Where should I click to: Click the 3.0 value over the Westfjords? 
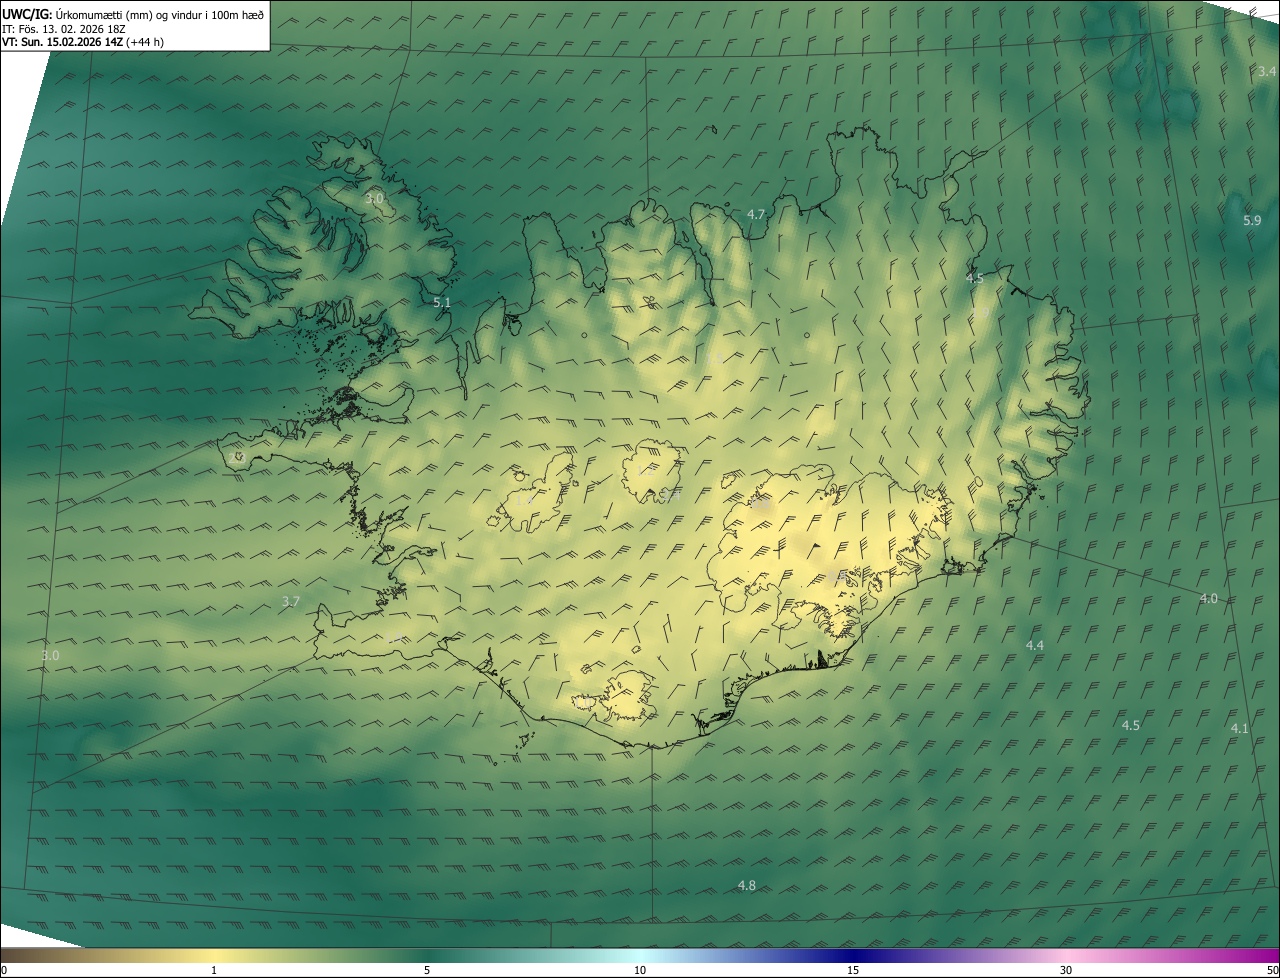click(374, 199)
